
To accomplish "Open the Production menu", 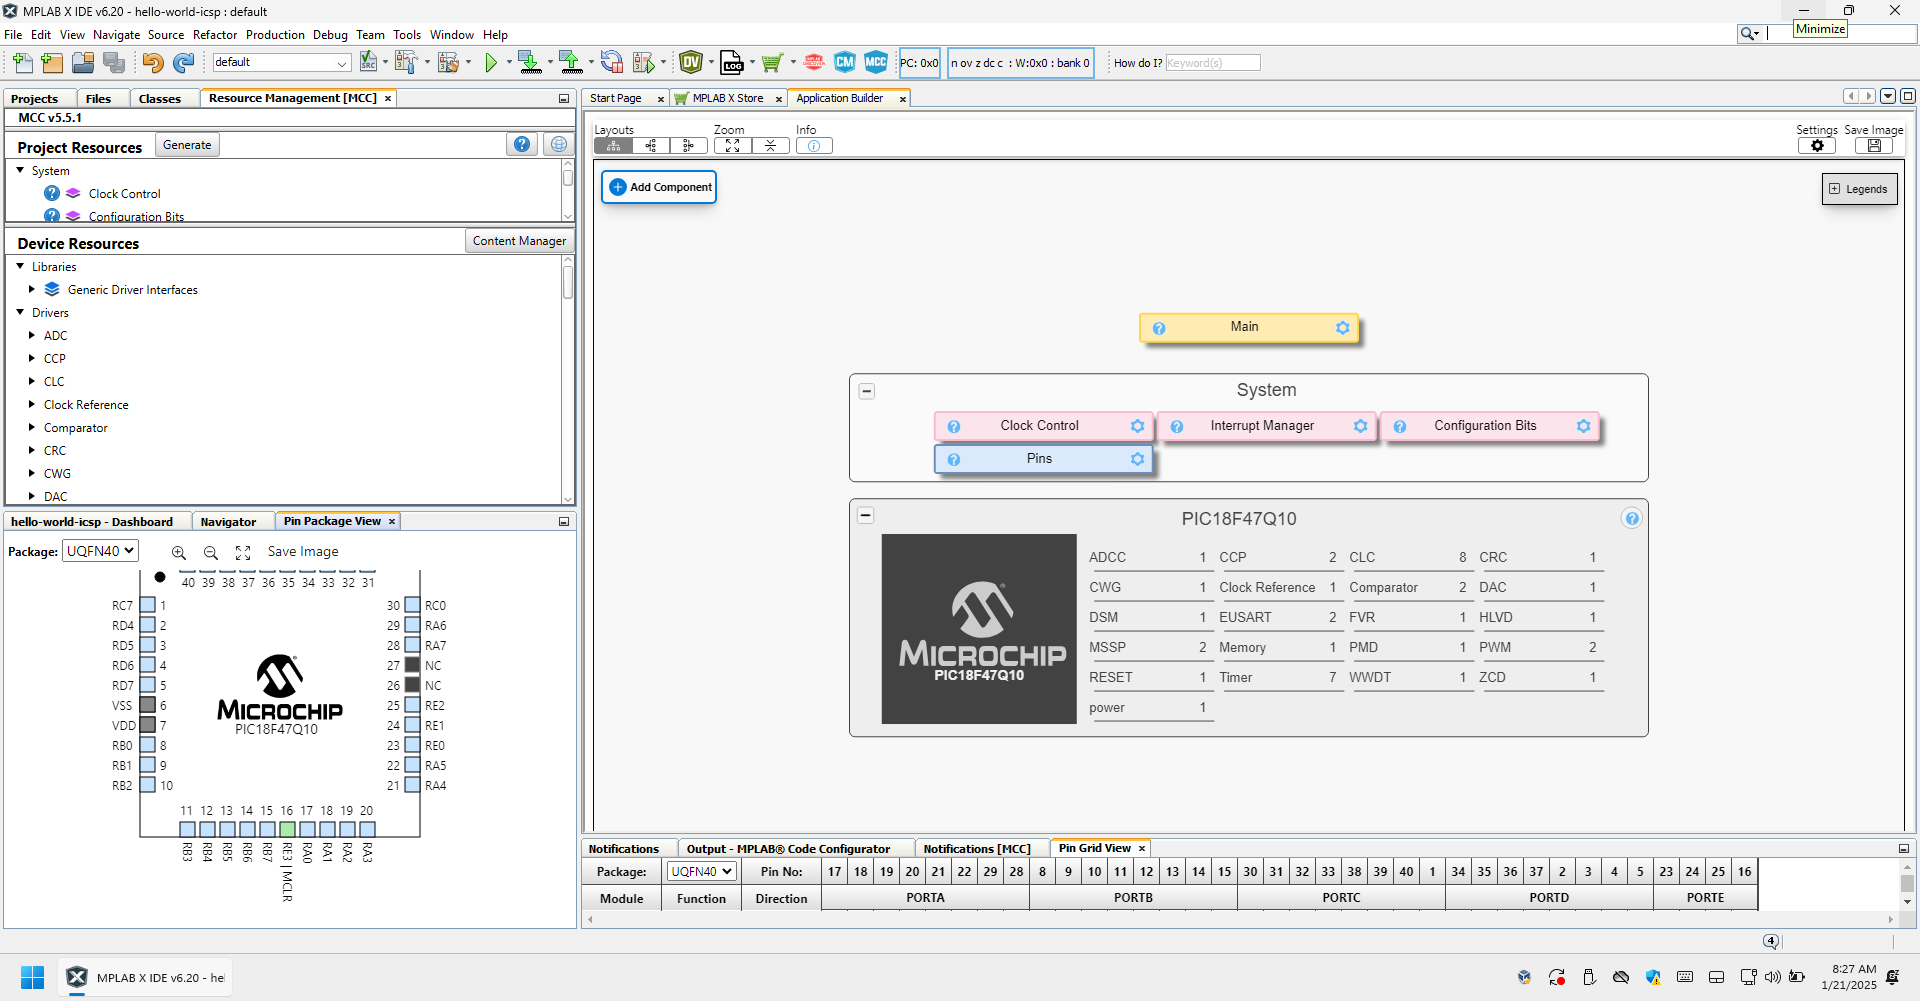I will 275,35.
